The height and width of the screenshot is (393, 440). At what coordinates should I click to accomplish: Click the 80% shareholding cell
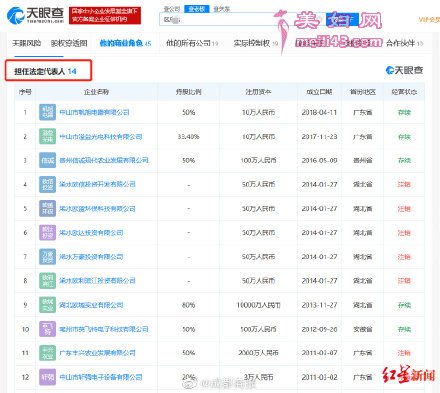189,305
